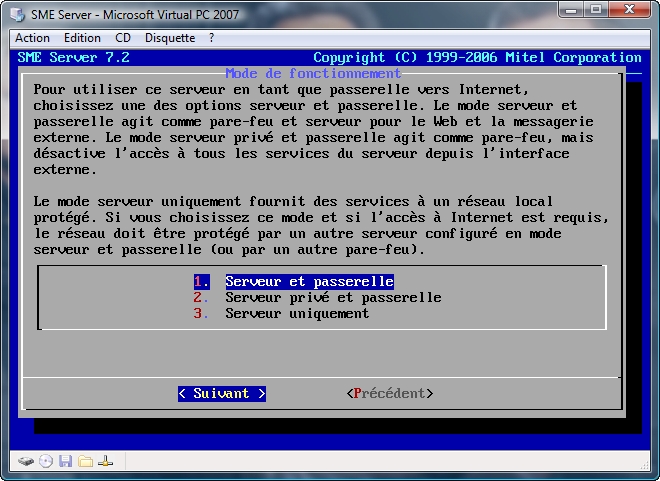Click the Précédent button

[390, 393]
